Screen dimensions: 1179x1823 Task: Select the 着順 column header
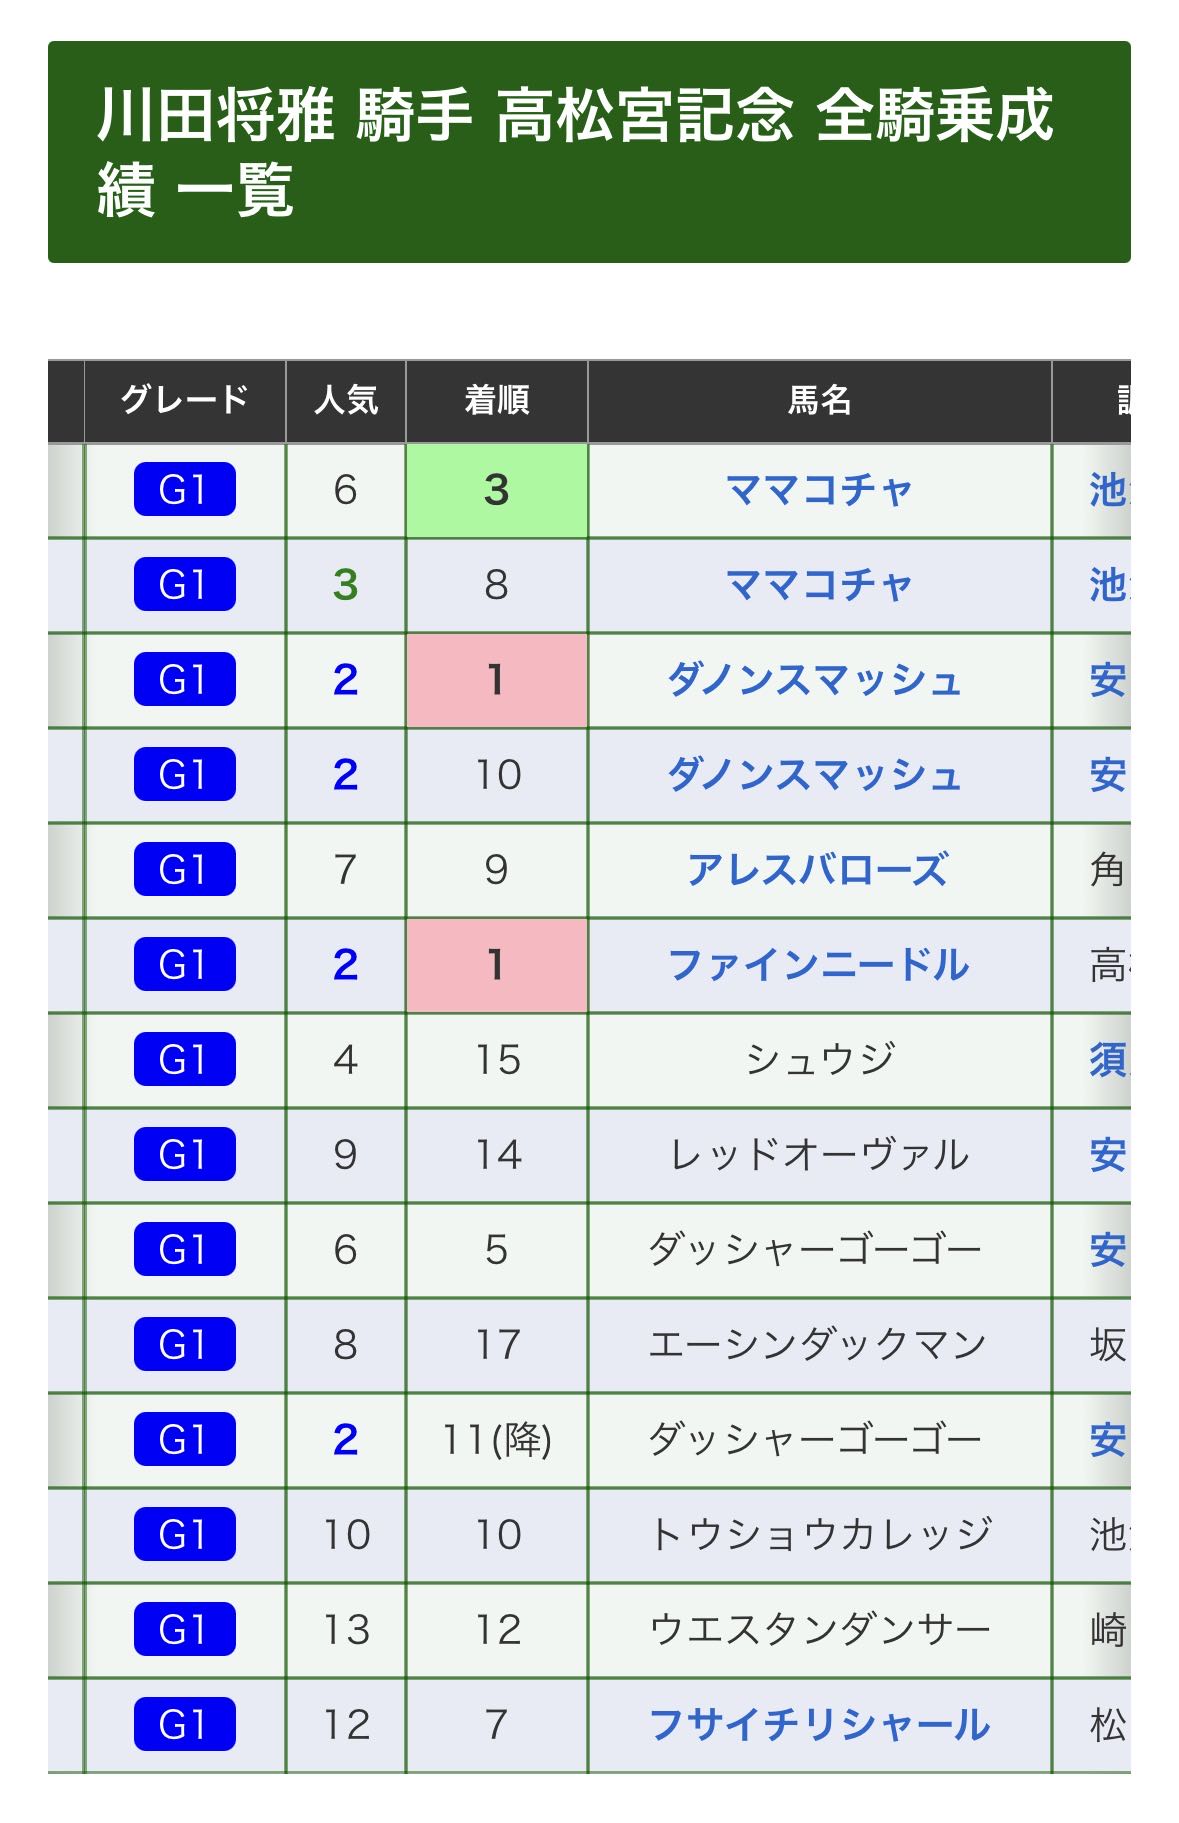(496, 400)
